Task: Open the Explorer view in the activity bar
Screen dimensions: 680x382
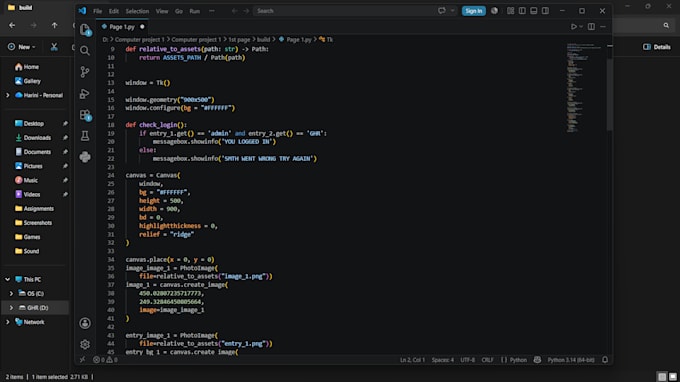Action: click(85, 29)
